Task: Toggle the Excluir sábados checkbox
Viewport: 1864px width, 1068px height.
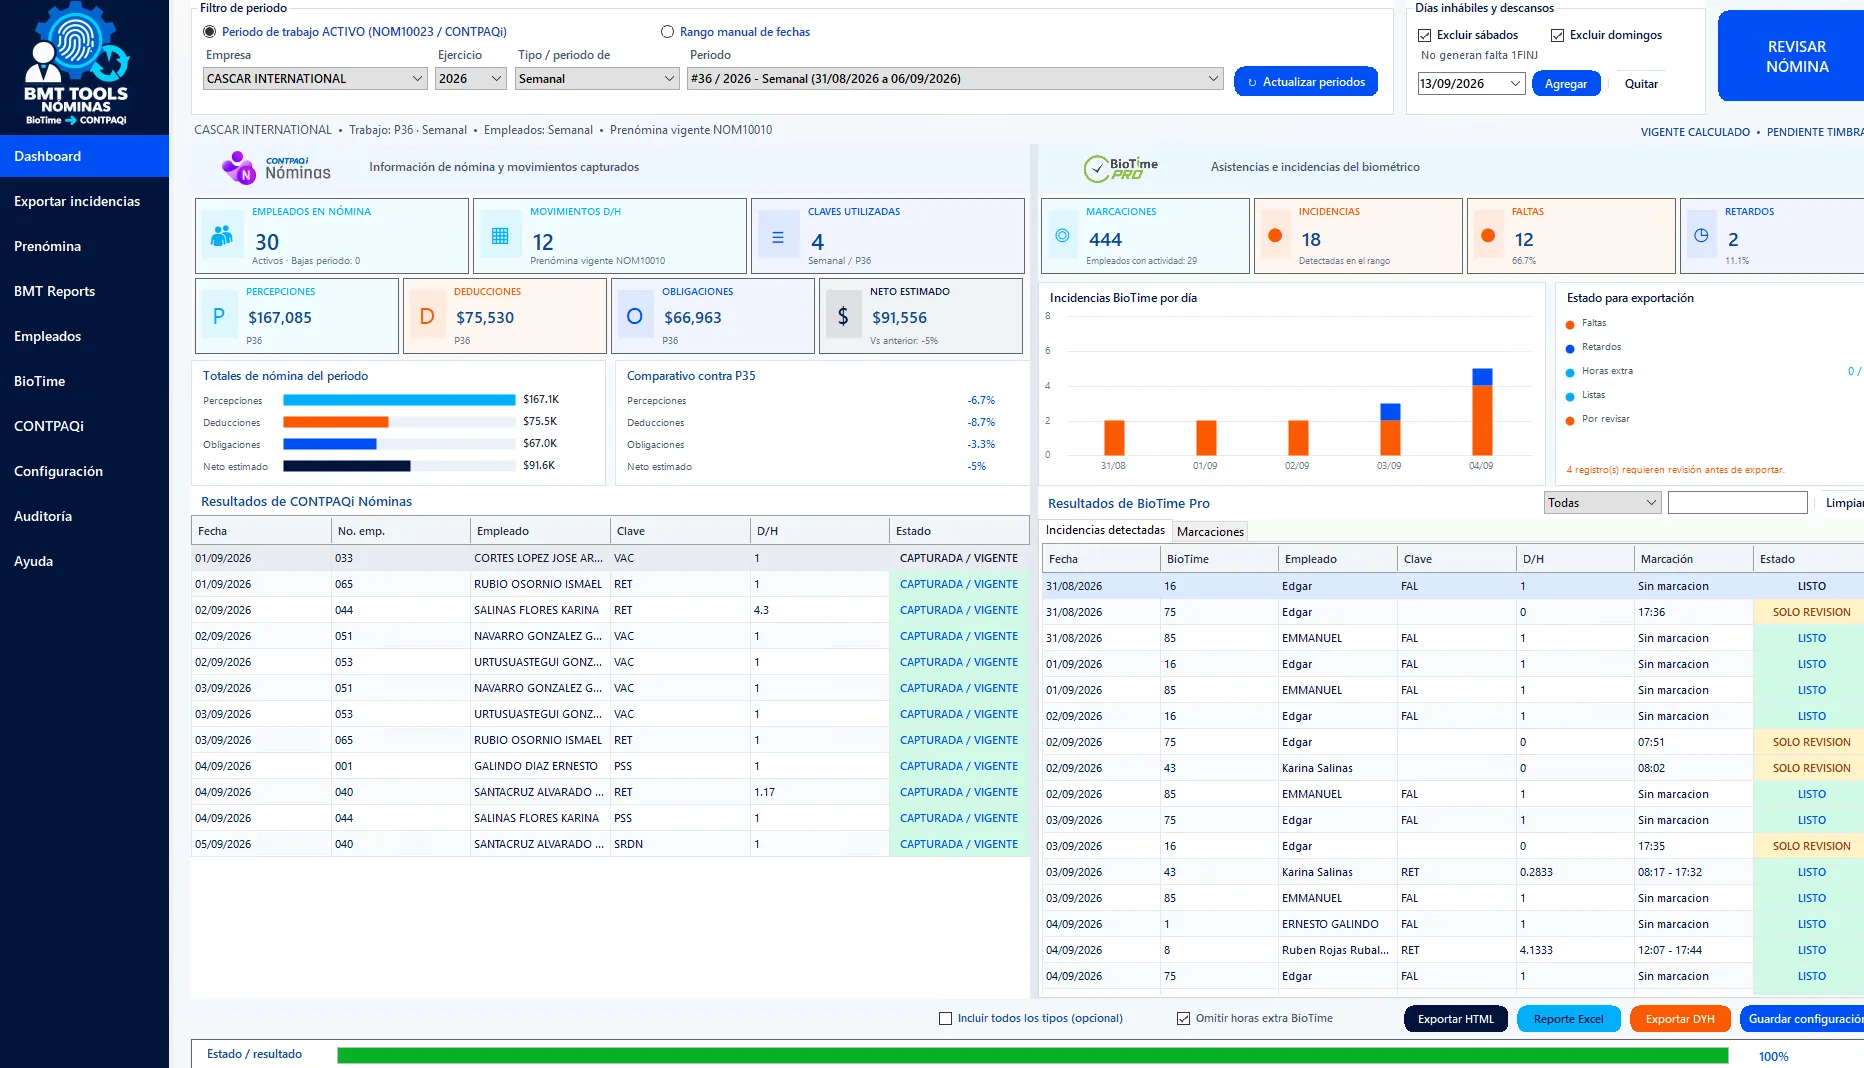Action: click(1425, 35)
